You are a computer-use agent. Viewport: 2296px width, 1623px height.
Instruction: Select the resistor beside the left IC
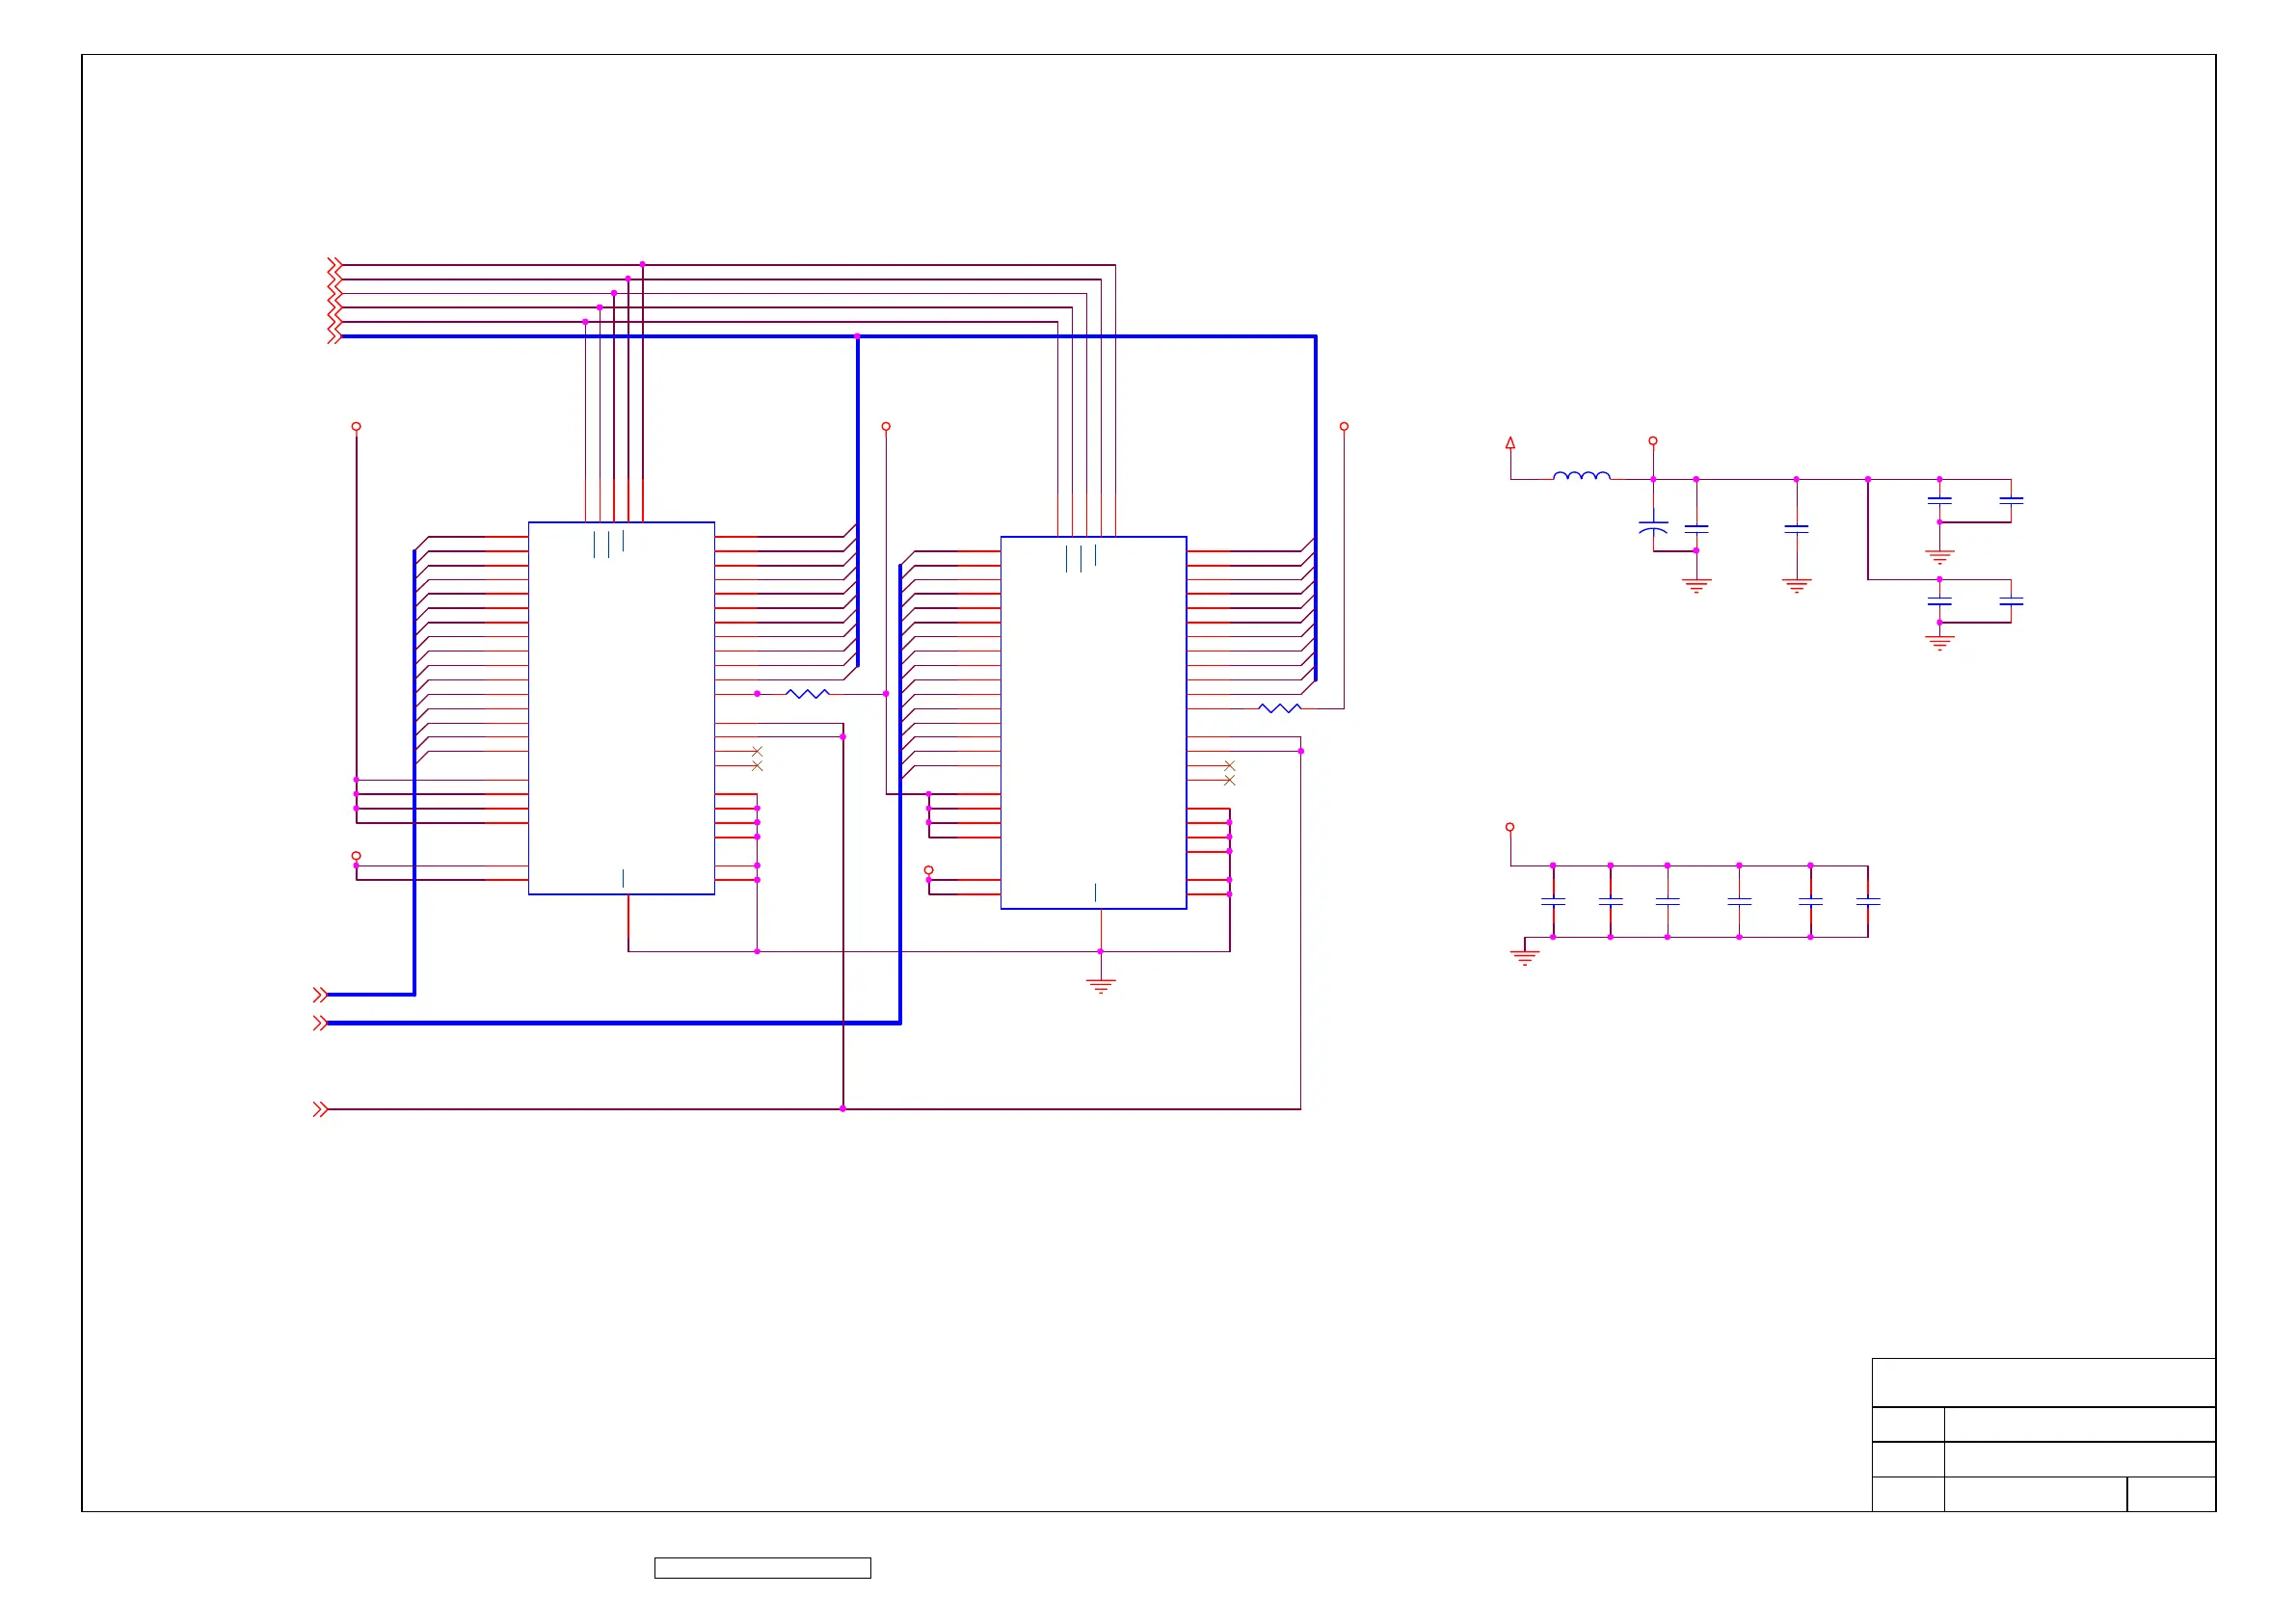(x=807, y=693)
